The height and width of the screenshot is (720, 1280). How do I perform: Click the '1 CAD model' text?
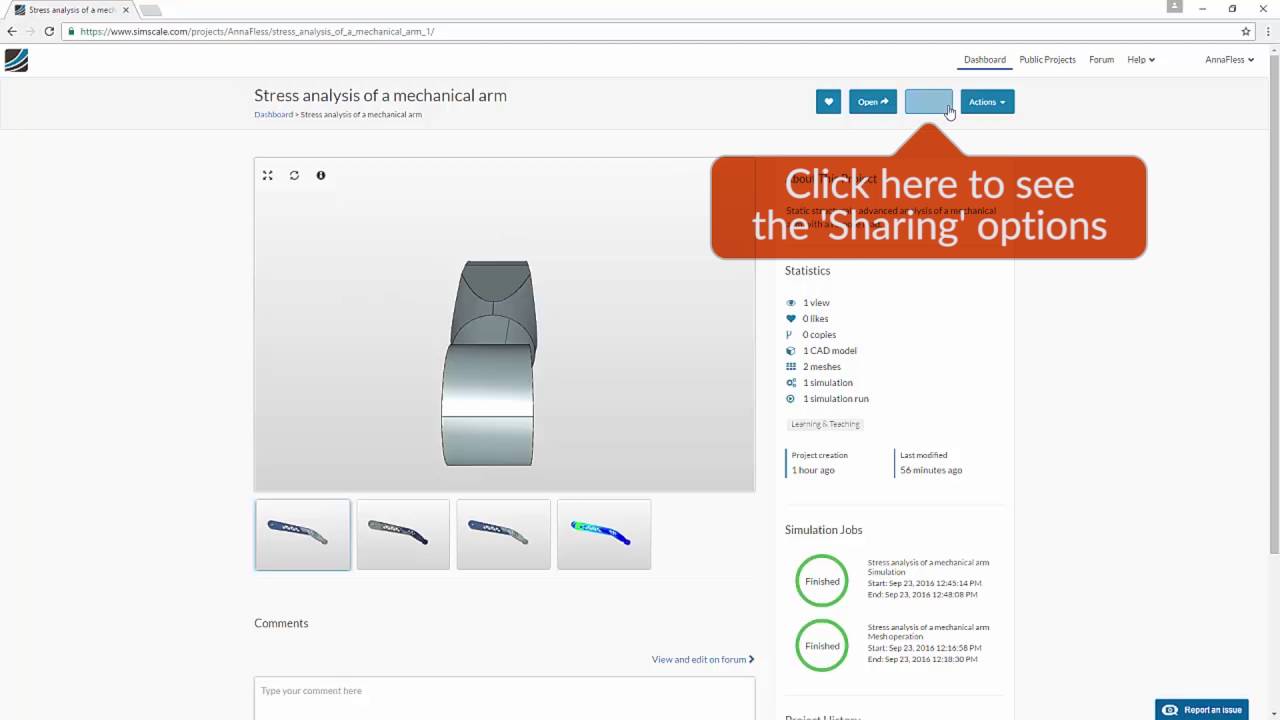tap(830, 351)
